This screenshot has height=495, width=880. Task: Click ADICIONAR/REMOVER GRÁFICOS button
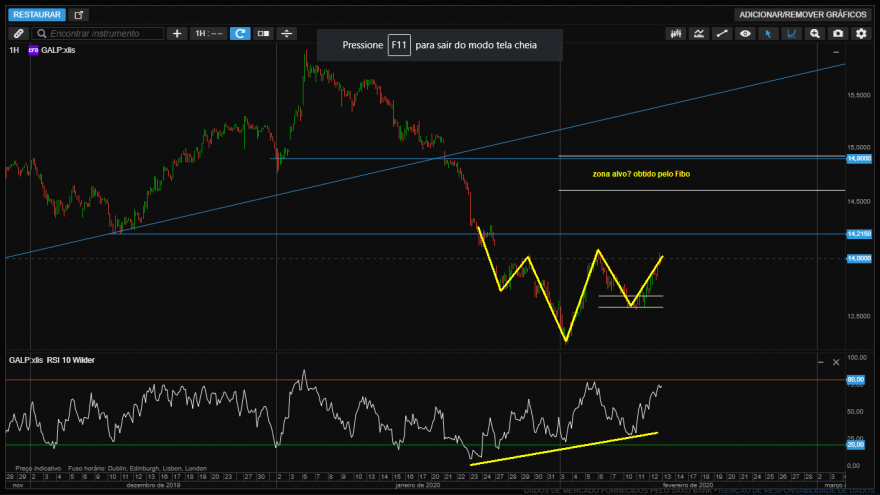(x=803, y=15)
